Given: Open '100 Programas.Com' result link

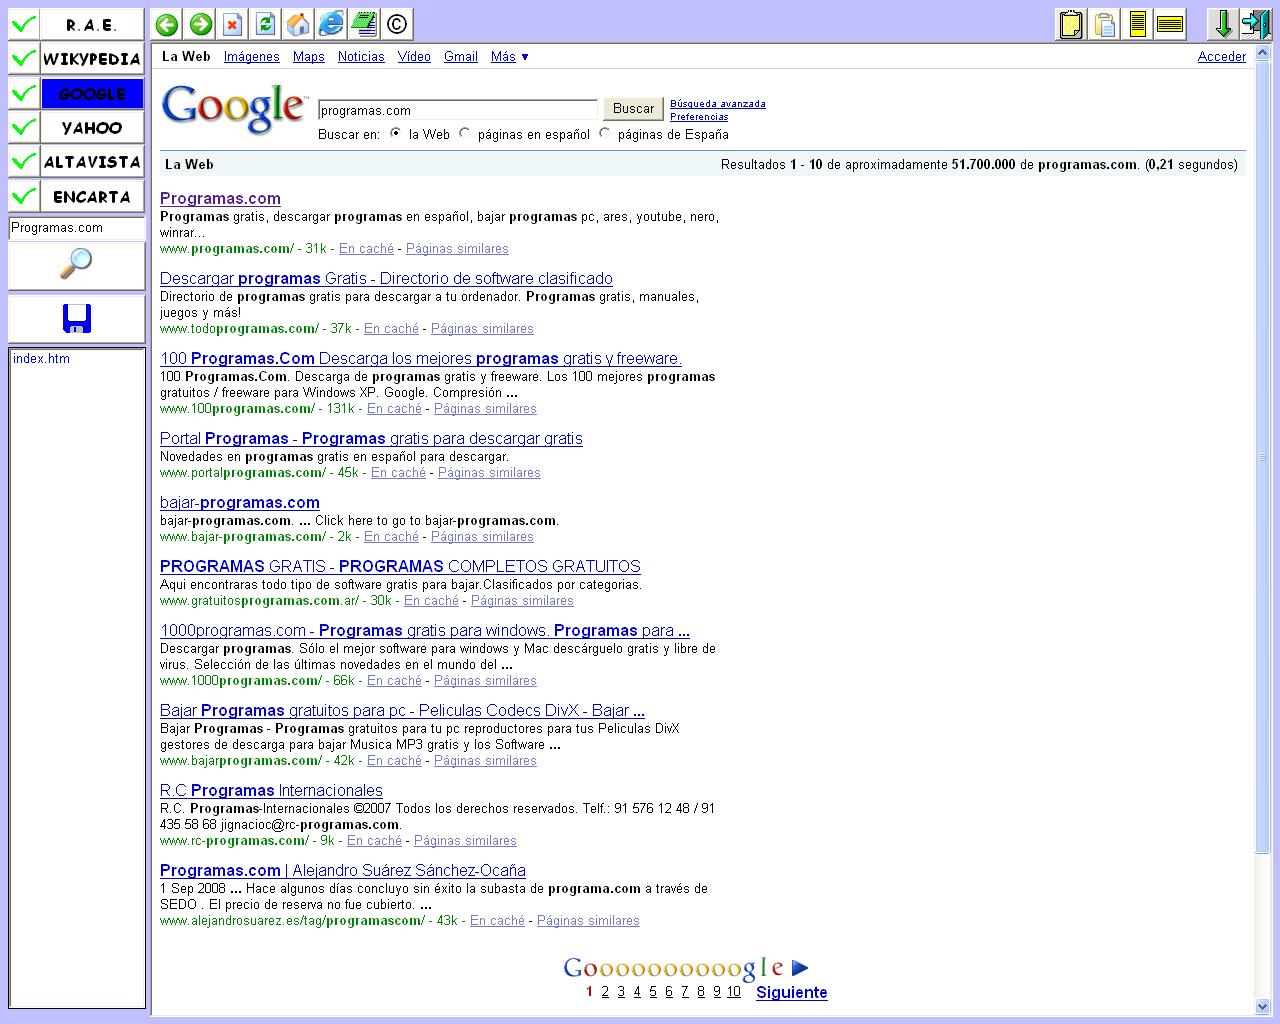Looking at the screenshot, I should pyautogui.click(x=421, y=358).
